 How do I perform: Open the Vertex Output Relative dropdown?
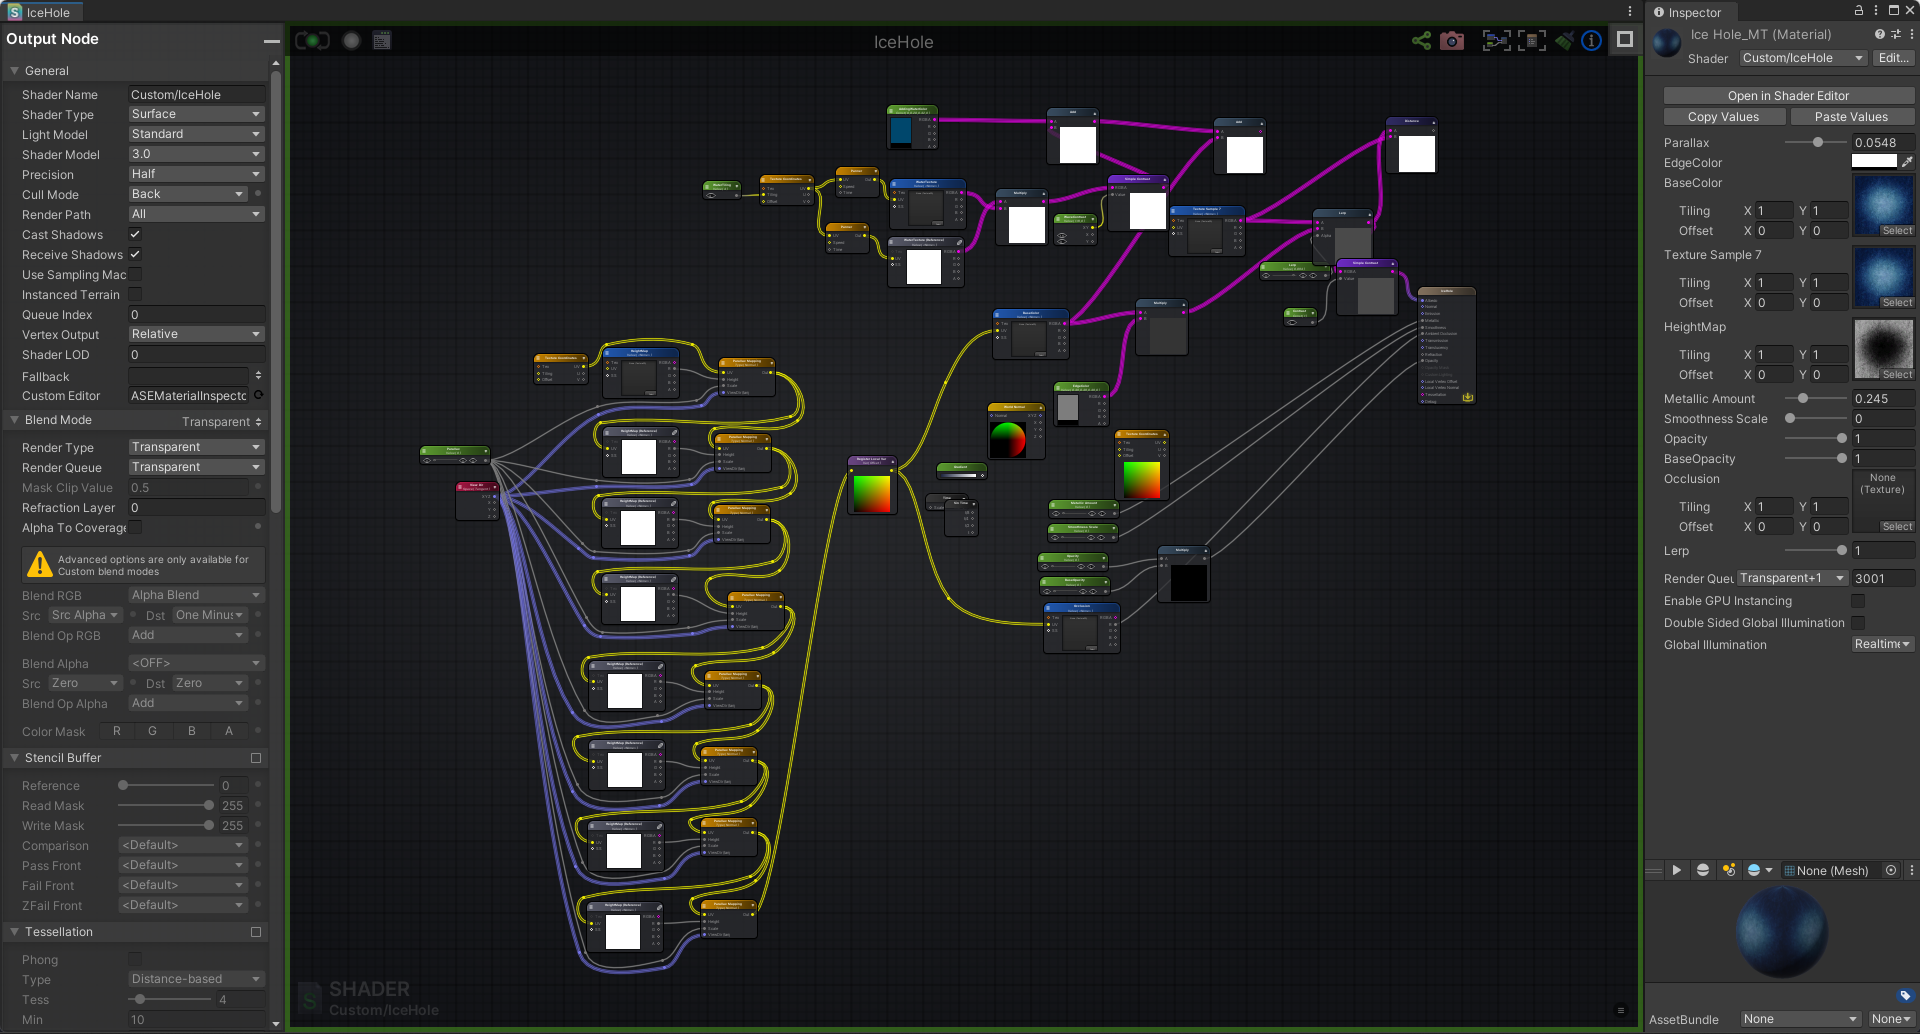tap(196, 334)
